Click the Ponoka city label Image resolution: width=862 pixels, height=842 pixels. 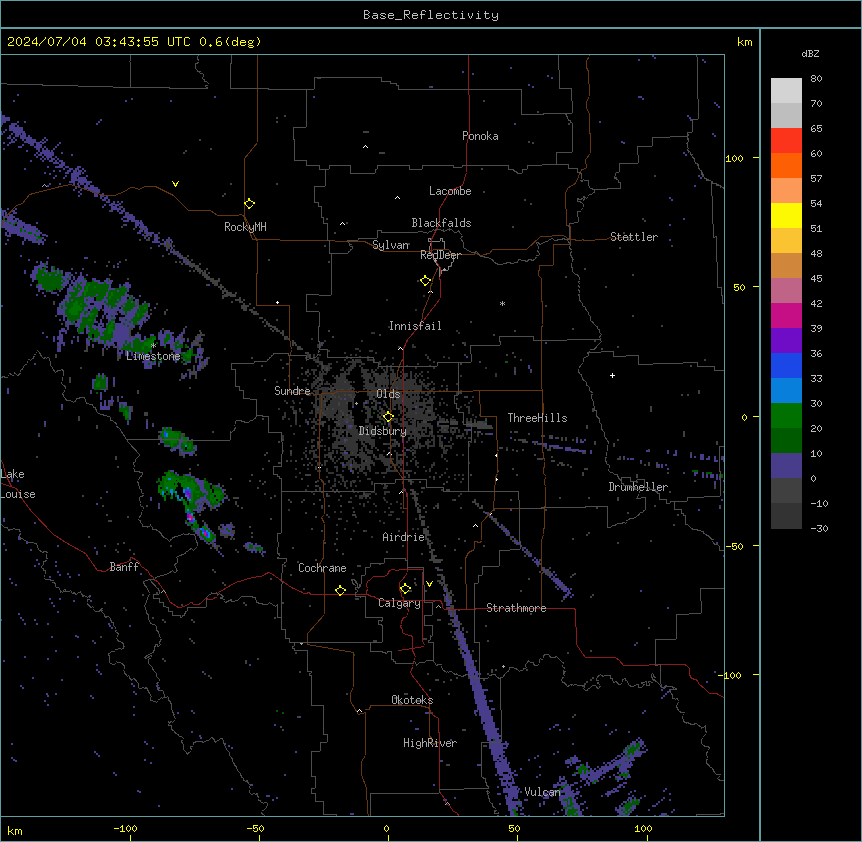[480, 136]
